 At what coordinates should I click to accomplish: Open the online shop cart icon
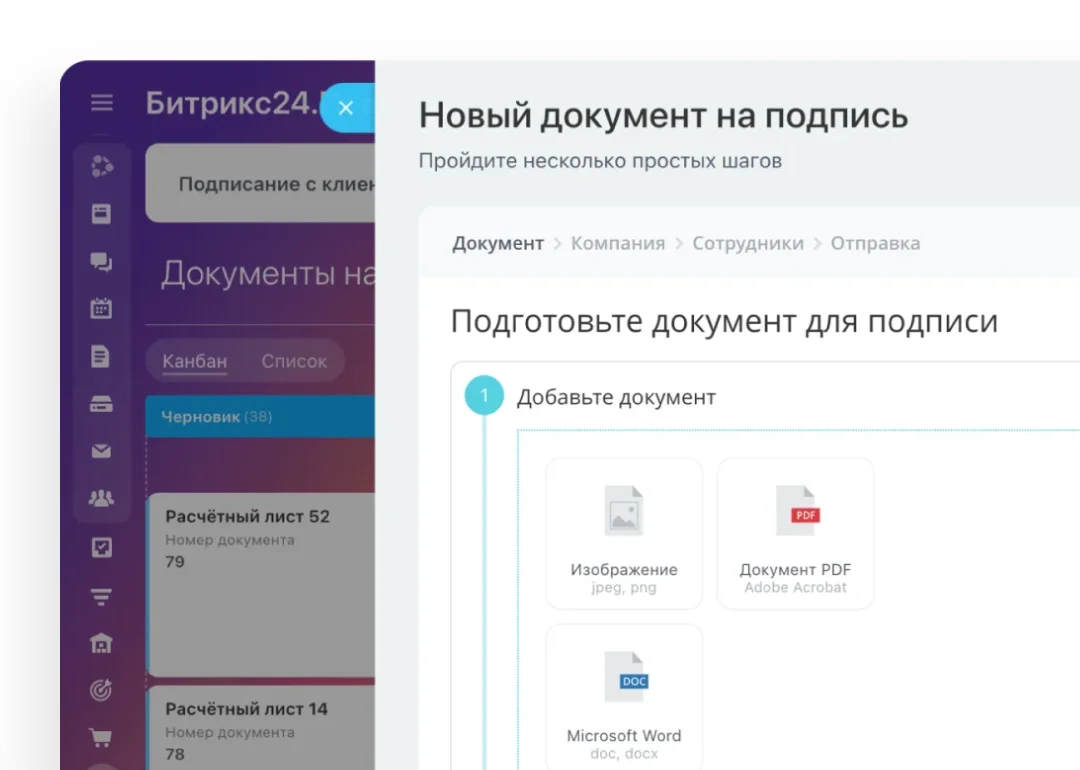101,735
